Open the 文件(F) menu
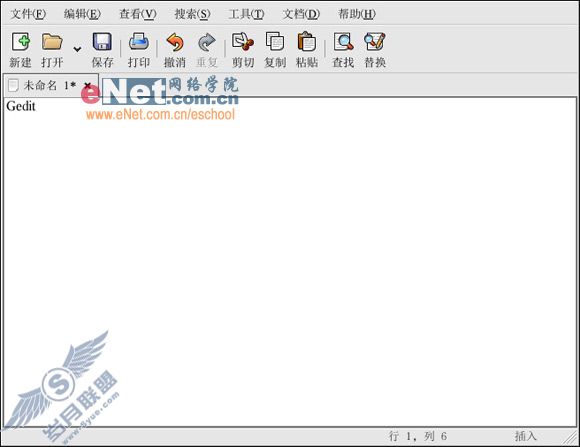This screenshot has height=447, width=580. pos(28,14)
